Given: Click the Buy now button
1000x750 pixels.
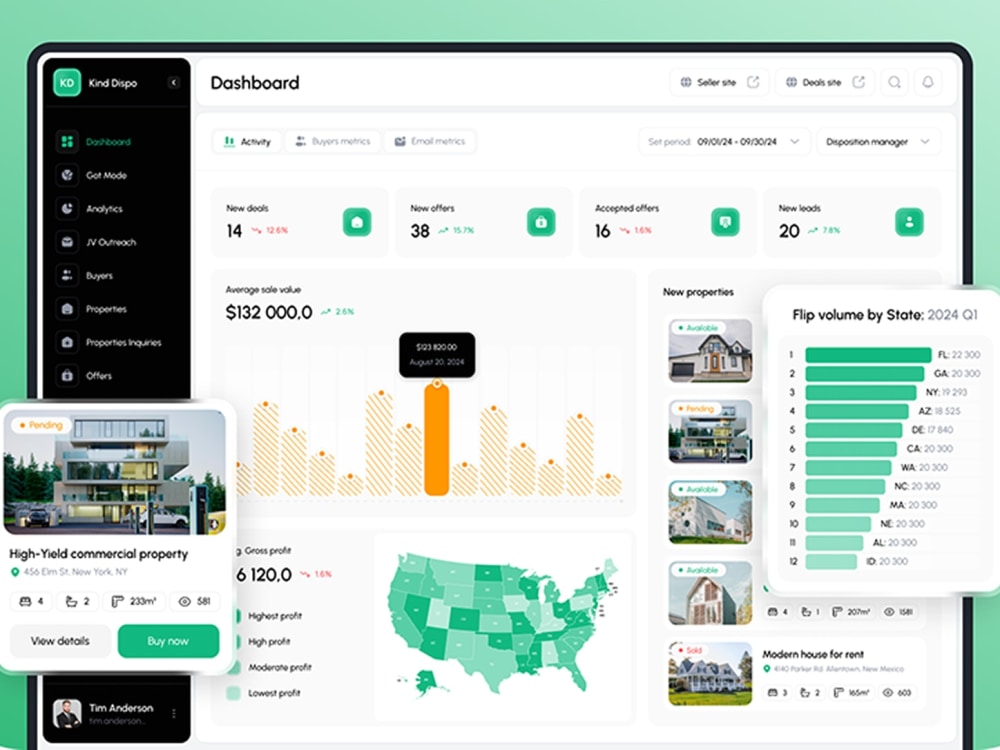Looking at the screenshot, I should pyautogui.click(x=168, y=641).
